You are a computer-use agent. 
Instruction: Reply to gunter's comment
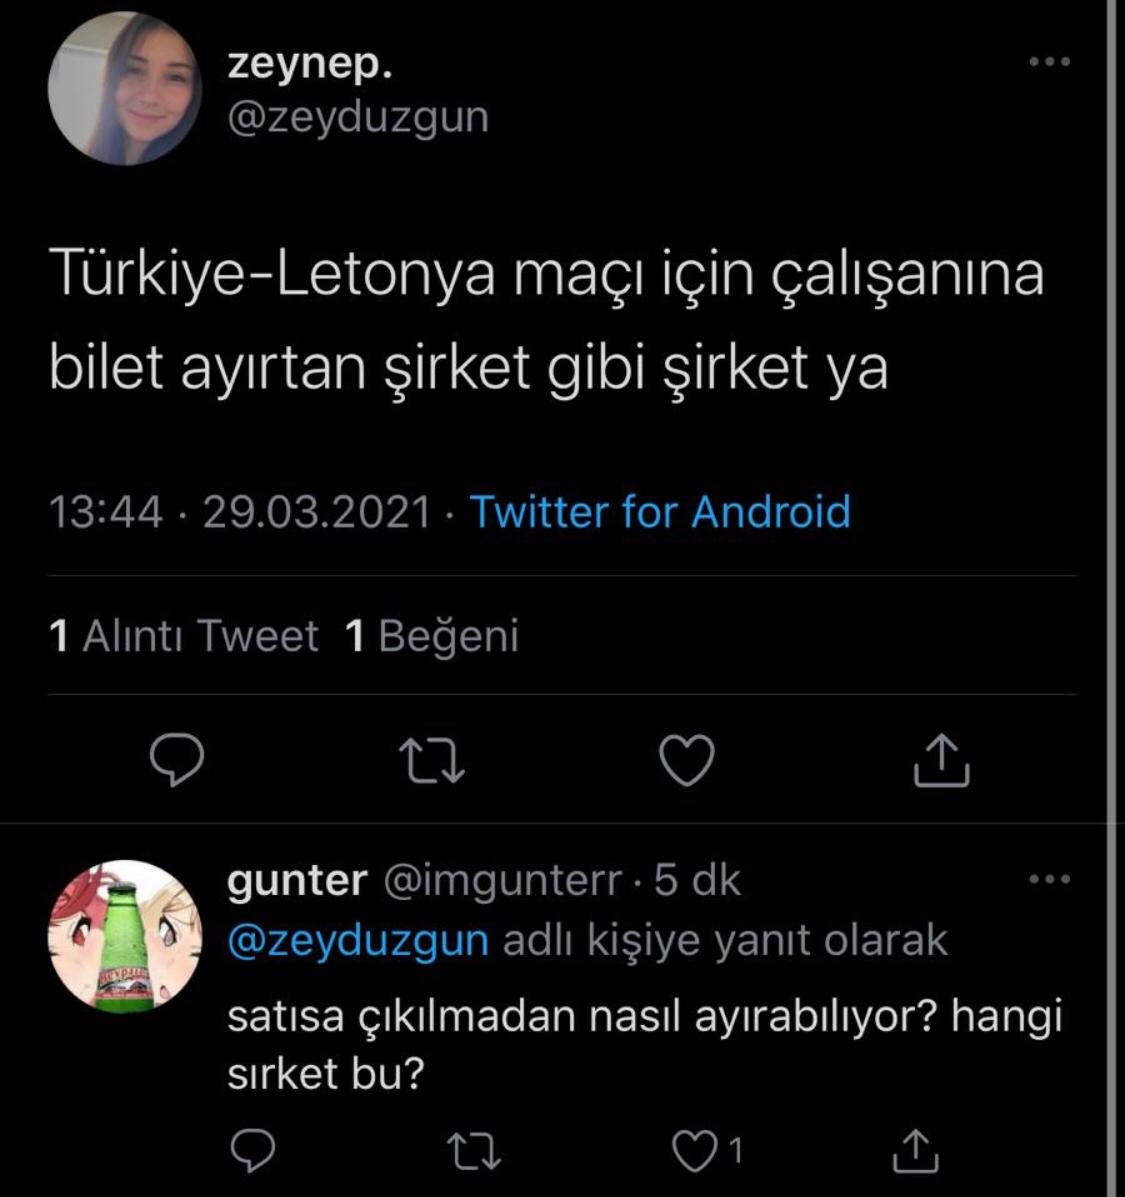tap(252, 1151)
